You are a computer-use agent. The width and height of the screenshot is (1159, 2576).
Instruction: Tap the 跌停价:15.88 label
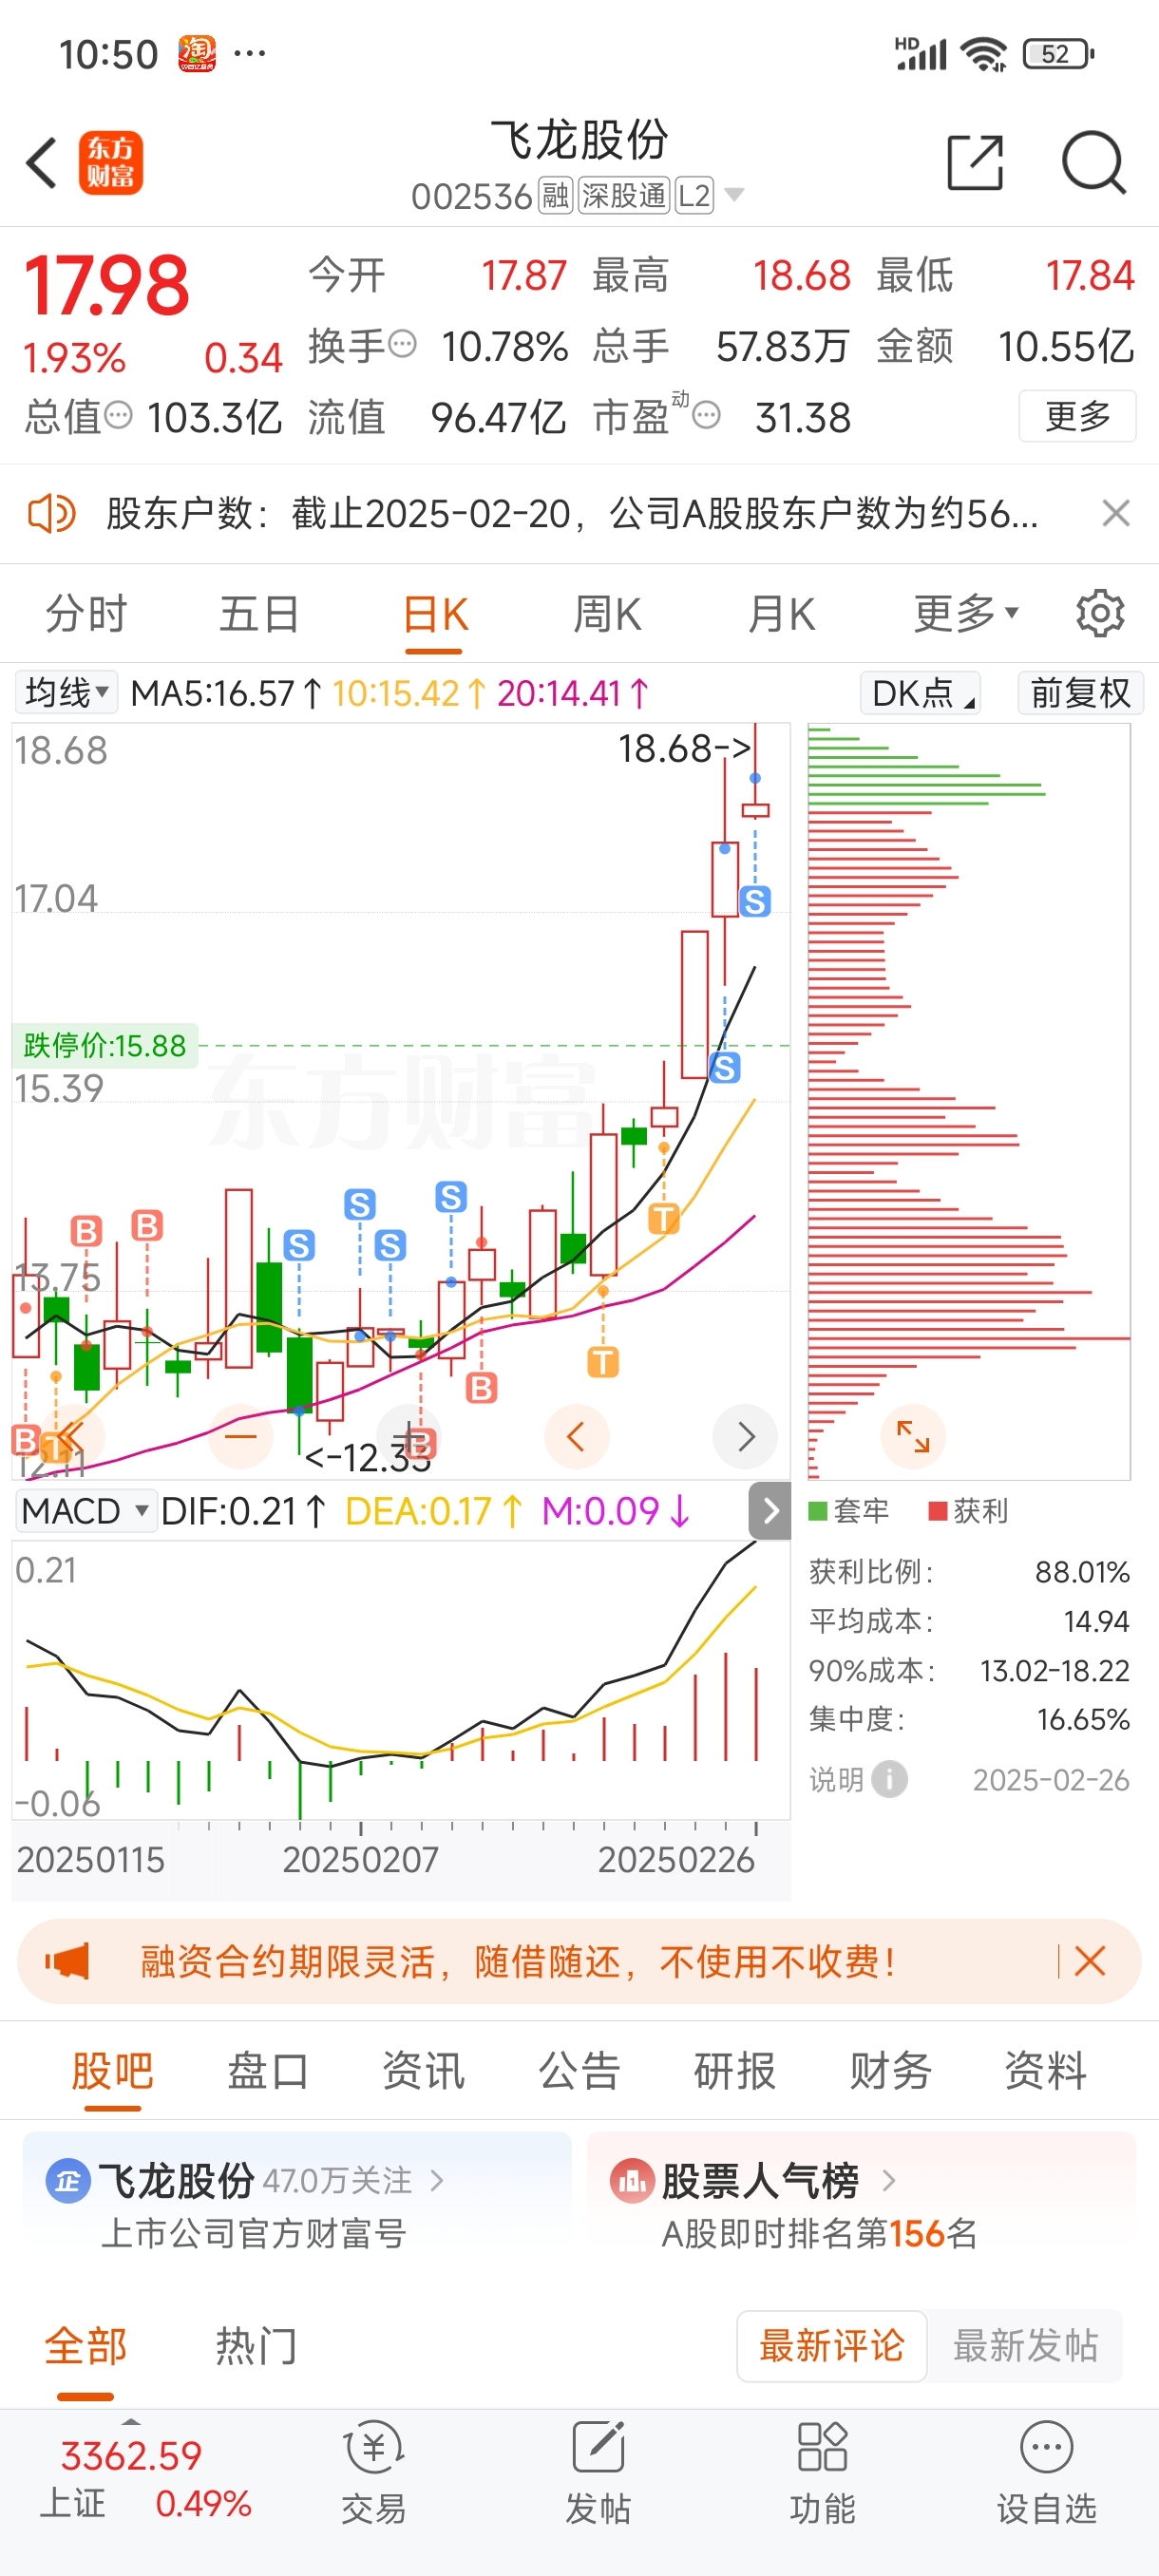coord(105,1045)
